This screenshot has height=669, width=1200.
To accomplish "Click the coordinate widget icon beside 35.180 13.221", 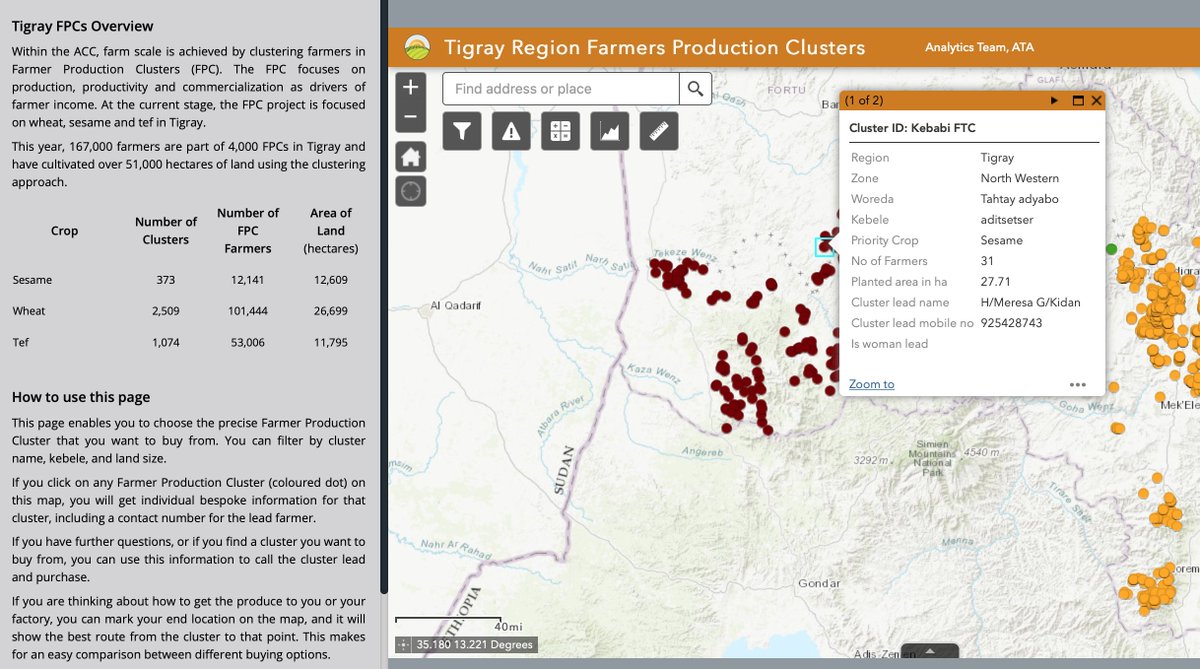I will [x=403, y=645].
